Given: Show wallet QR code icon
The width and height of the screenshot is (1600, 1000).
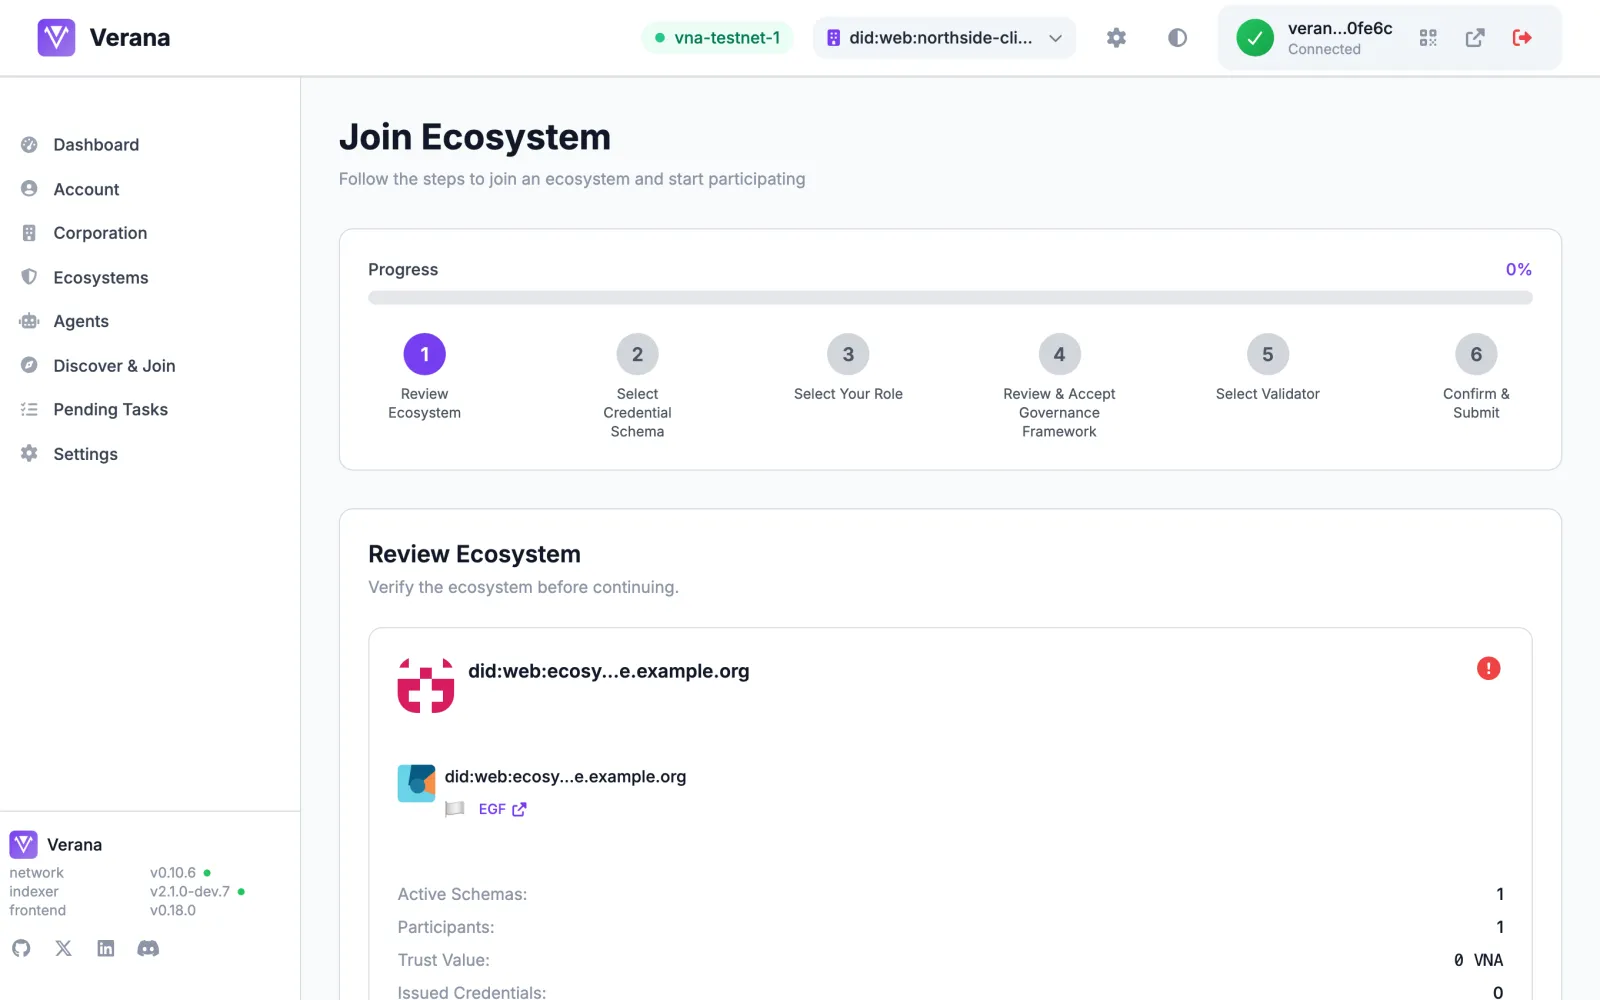Looking at the screenshot, I should tap(1428, 38).
